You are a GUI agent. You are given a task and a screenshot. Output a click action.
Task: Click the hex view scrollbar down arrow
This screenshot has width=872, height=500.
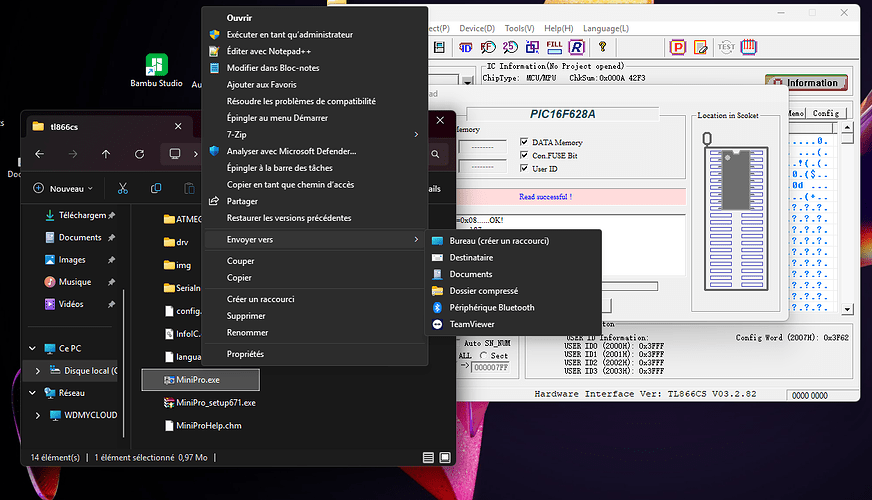[x=847, y=309]
